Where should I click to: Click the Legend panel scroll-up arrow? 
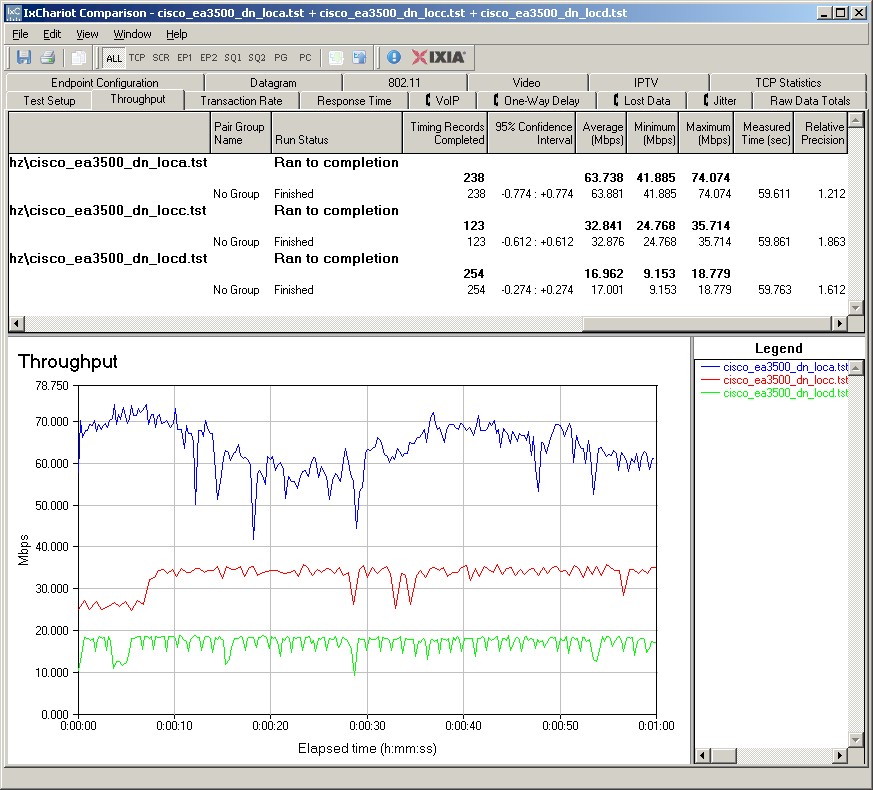tap(856, 367)
